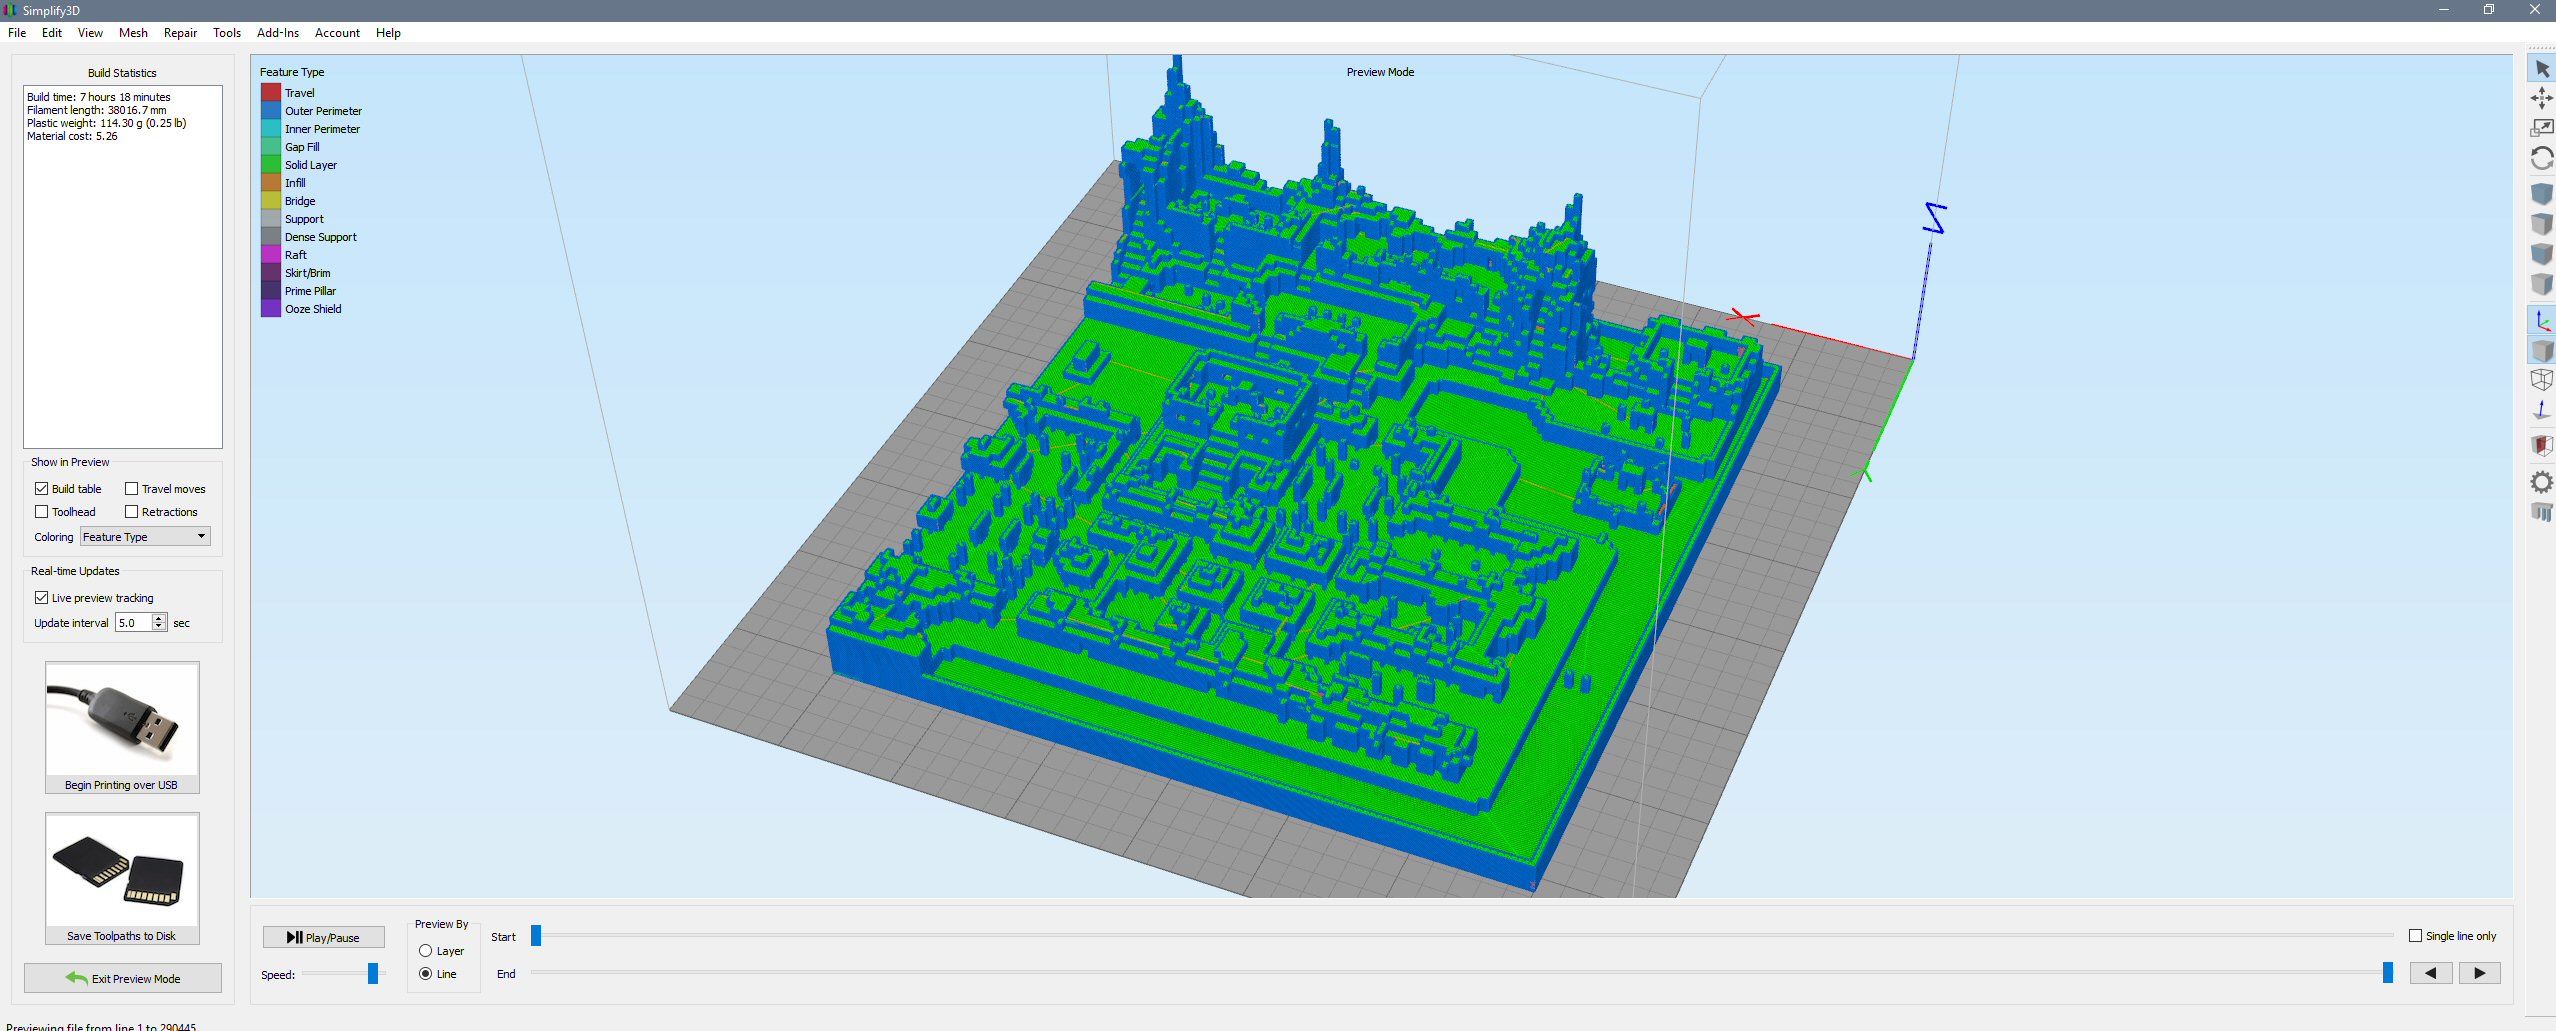Activate the move/translate tool

(x=2541, y=98)
